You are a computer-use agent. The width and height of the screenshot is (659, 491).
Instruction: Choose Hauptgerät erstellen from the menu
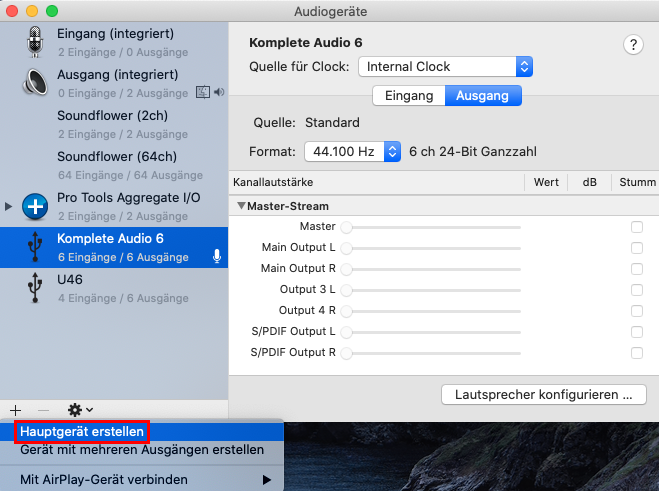pyautogui.click(x=142, y=432)
